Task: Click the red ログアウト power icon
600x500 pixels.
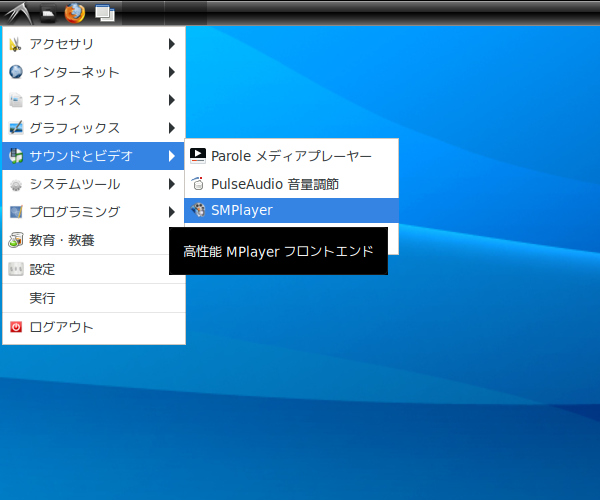Action: pos(16,327)
